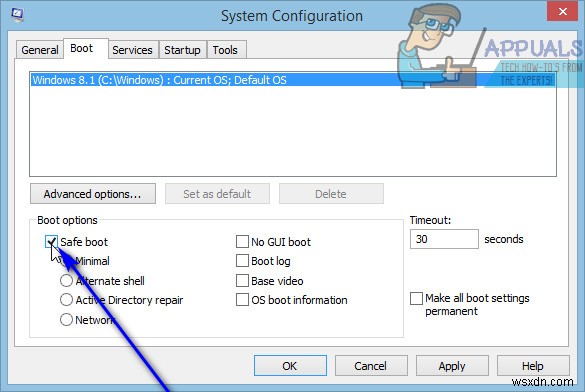Click the System Configuration title bar icon
Image resolution: width=585 pixels, height=392 pixels.
[x=17, y=14]
